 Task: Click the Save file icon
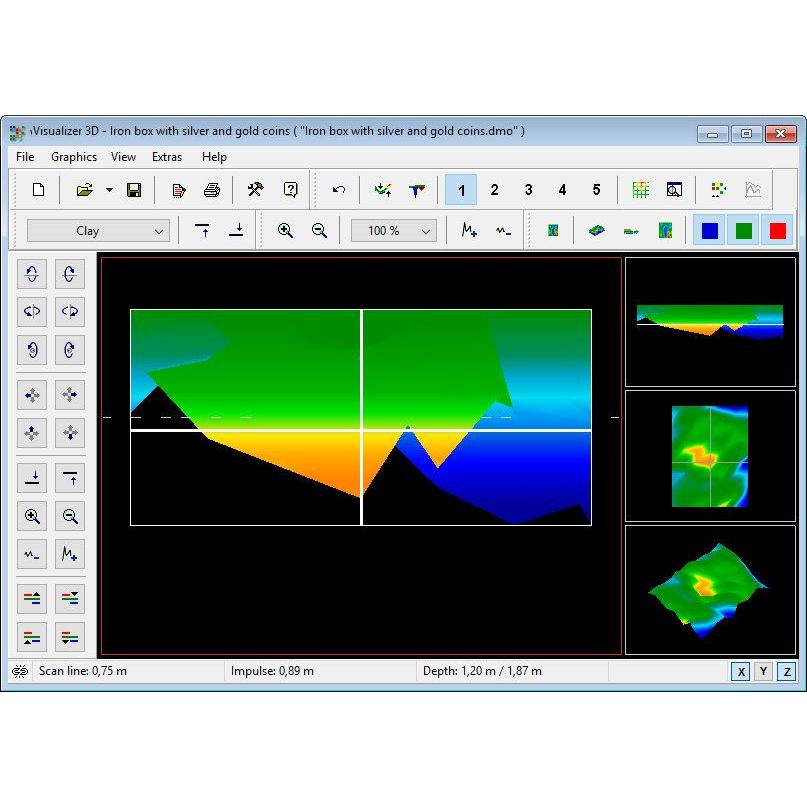134,190
